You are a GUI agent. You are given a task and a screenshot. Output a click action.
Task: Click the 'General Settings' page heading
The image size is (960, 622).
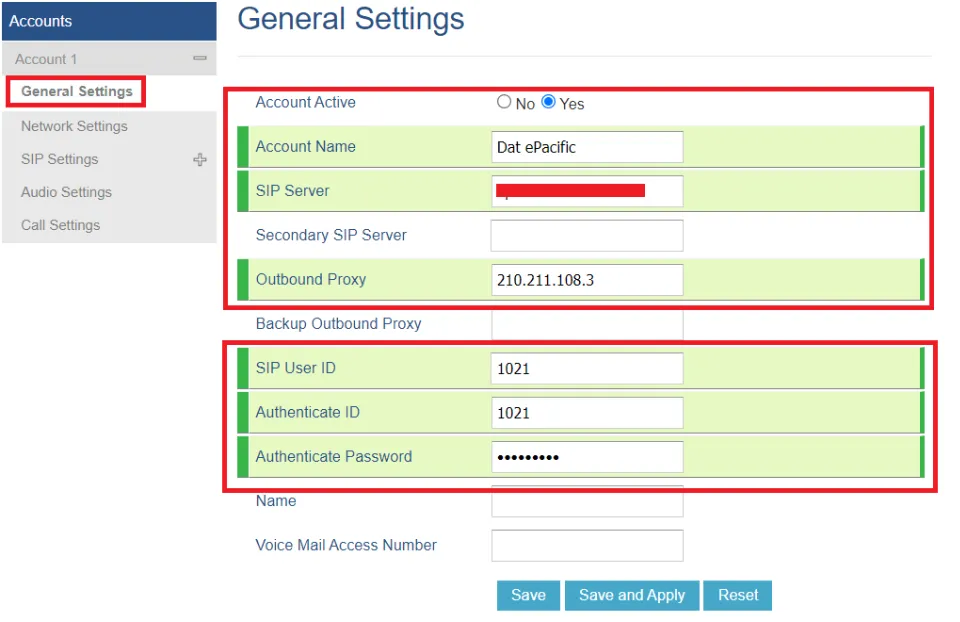[x=351, y=19]
